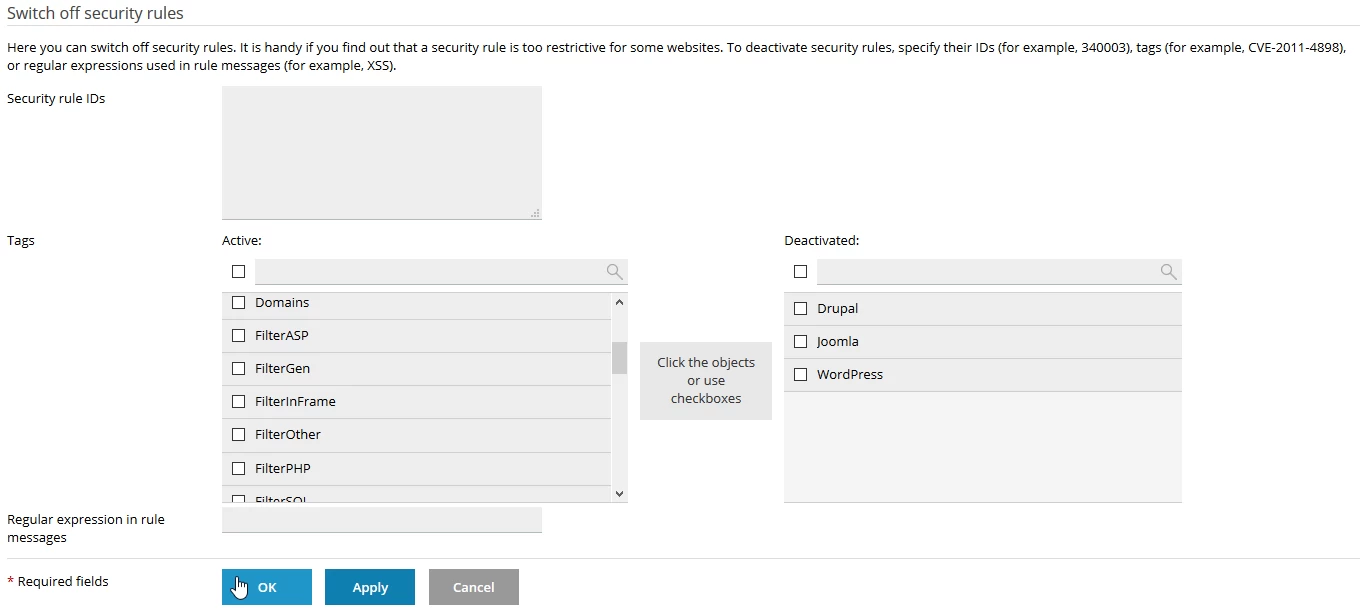Click the Apply button
1369x612 pixels.
(x=369, y=587)
